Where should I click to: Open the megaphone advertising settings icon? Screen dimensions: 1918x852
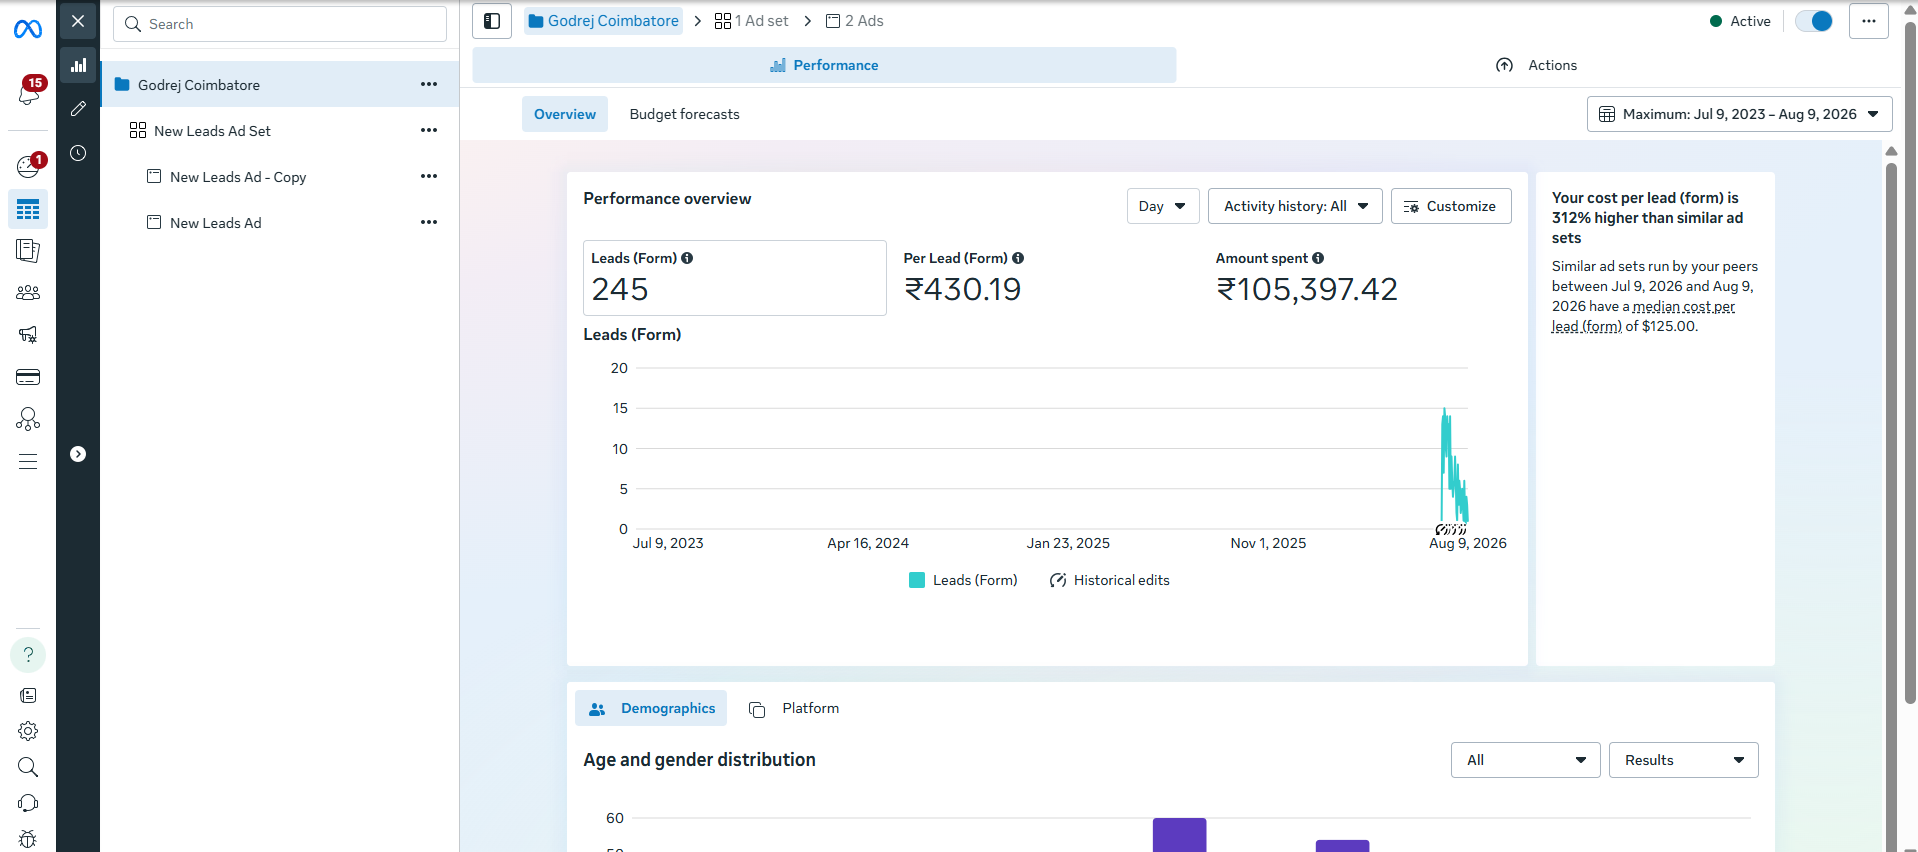tap(28, 335)
